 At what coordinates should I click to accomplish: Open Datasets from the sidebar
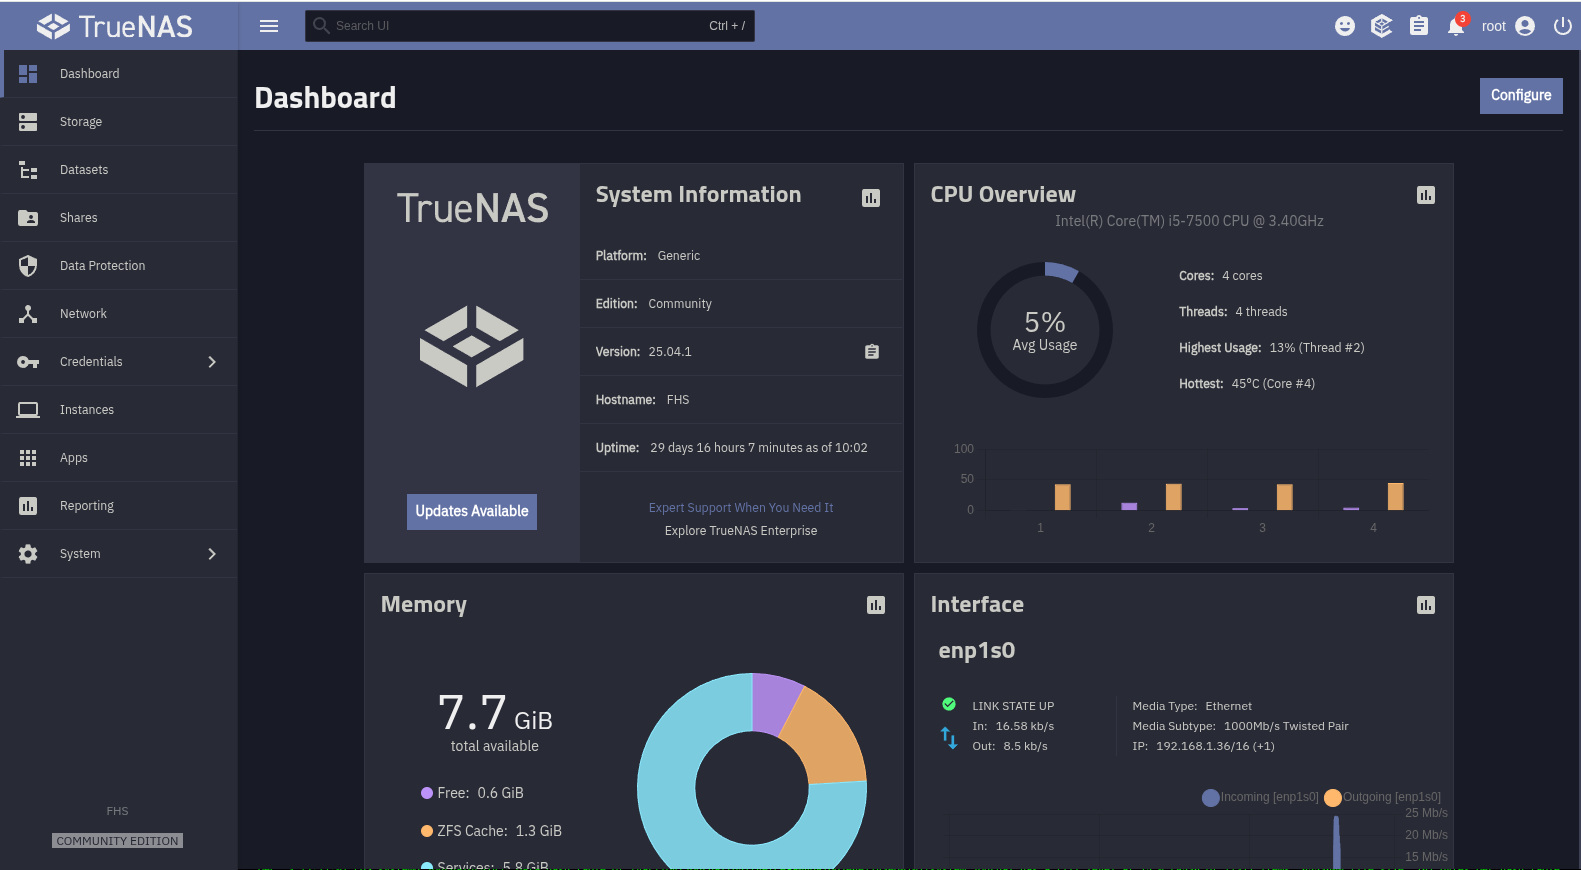[x=119, y=170]
